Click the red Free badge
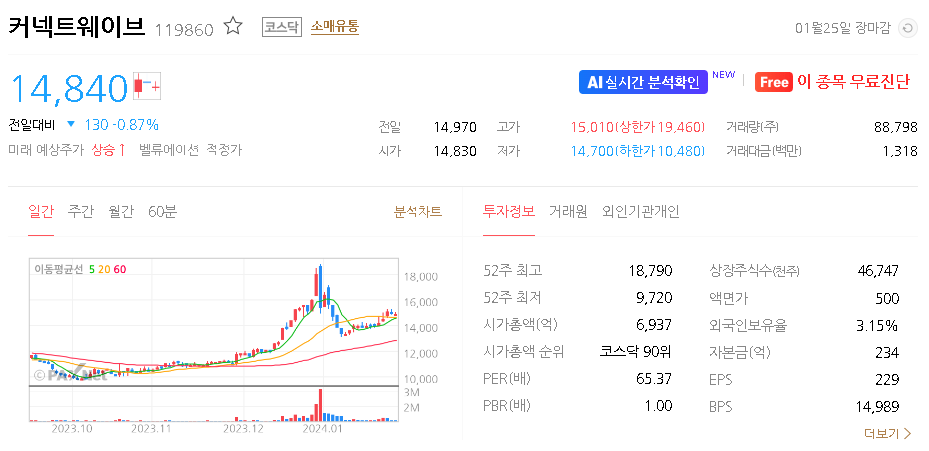 [x=774, y=82]
